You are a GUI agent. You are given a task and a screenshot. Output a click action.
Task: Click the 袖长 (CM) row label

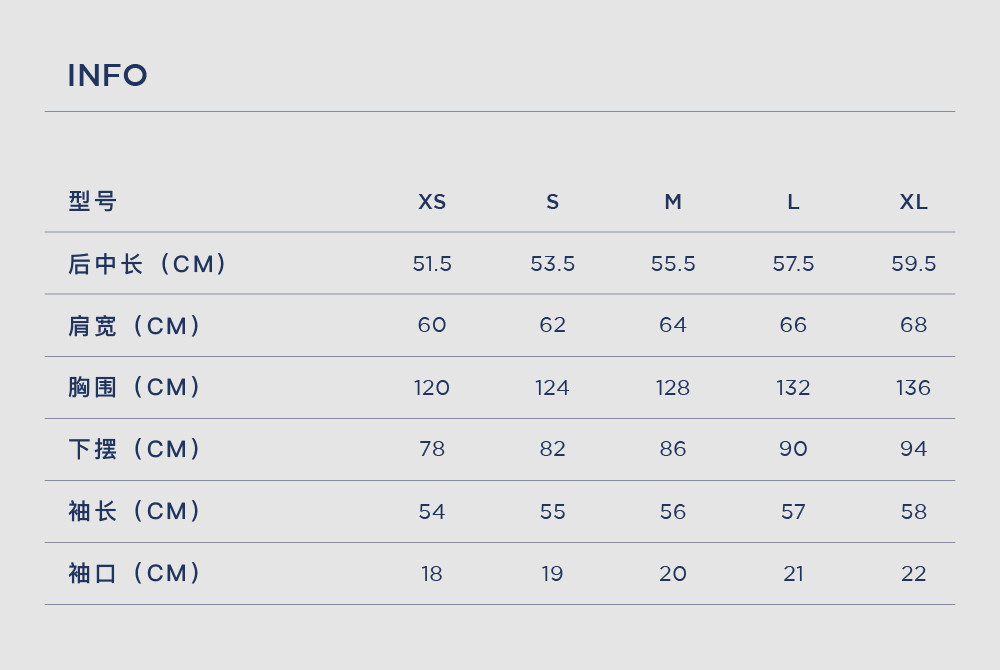coord(135,511)
